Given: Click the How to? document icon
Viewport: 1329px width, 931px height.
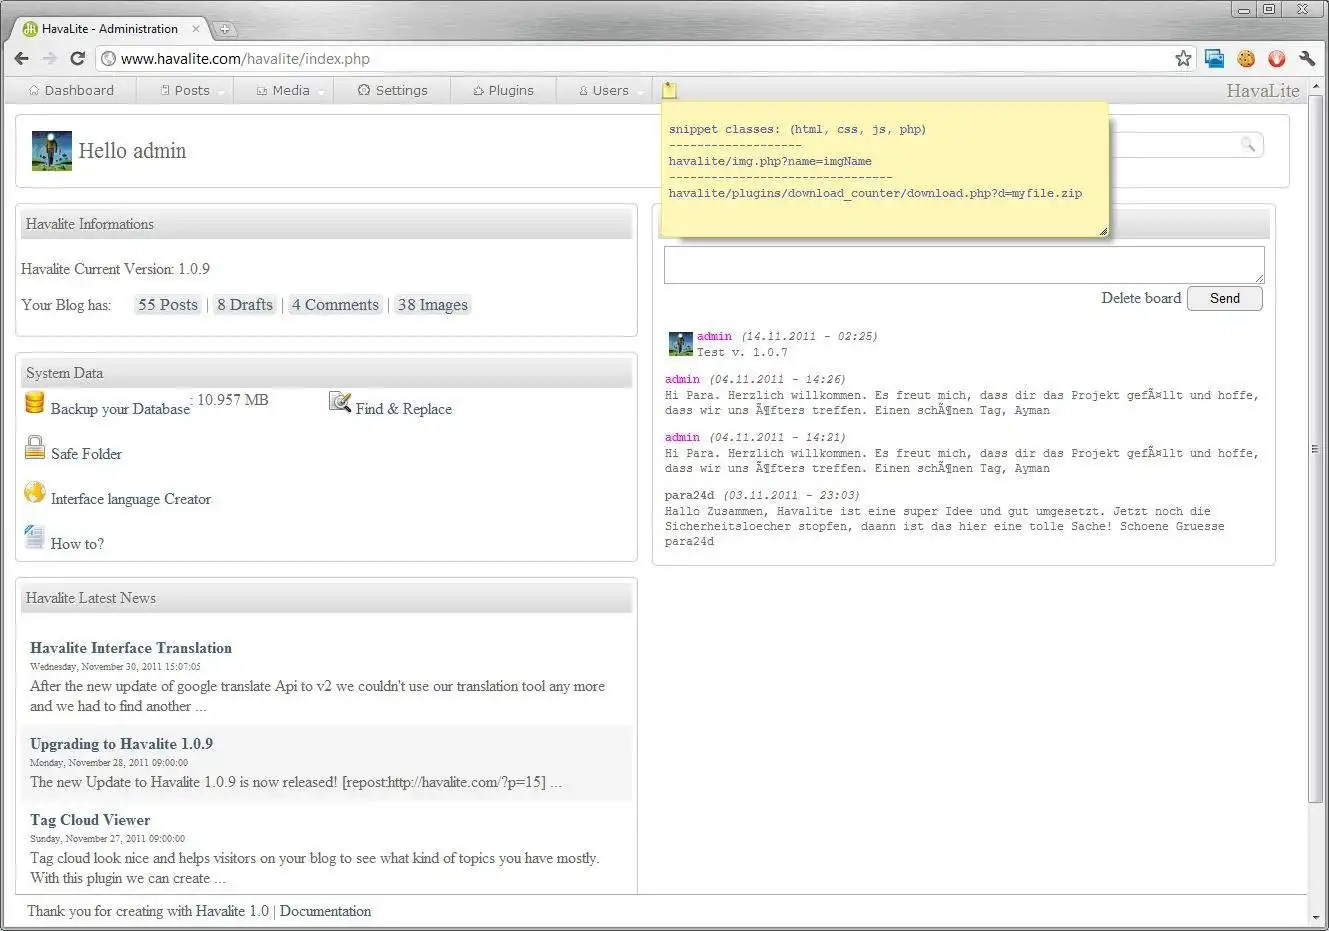Looking at the screenshot, I should point(35,538).
